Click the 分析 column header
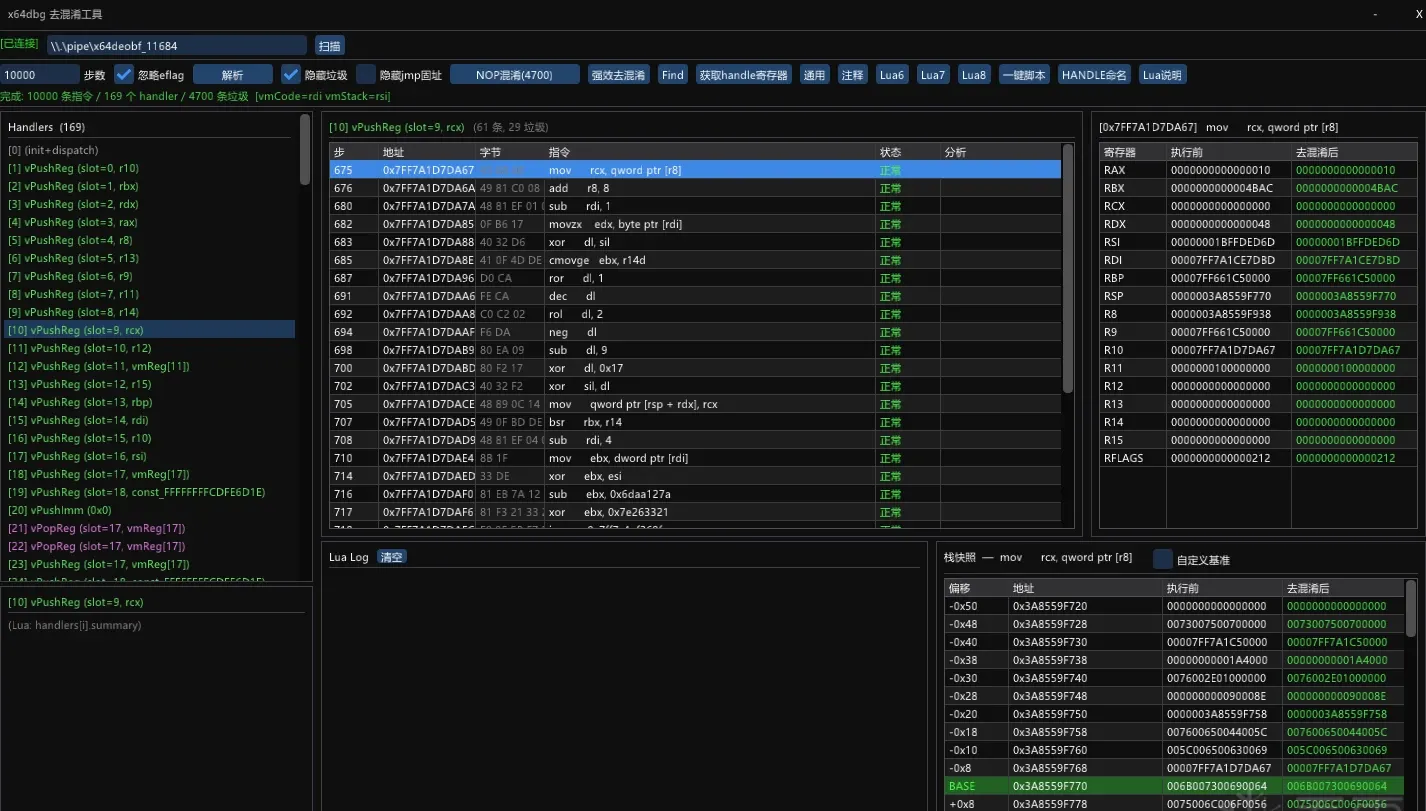This screenshot has width=1426, height=811. (1000, 152)
